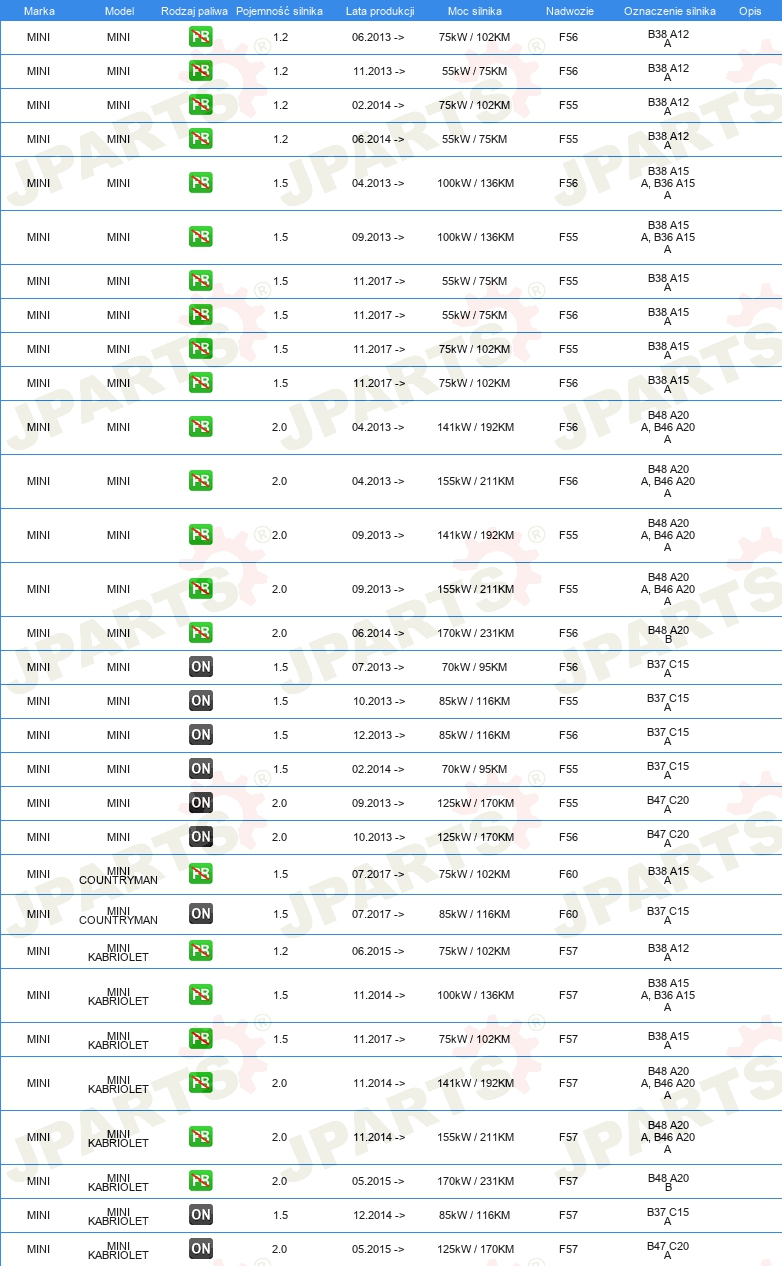The height and width of the screenshot is (1266, 782).
Task: Click PB icon in 06.2014 55kW F55 row
Action: click(201, 139)
